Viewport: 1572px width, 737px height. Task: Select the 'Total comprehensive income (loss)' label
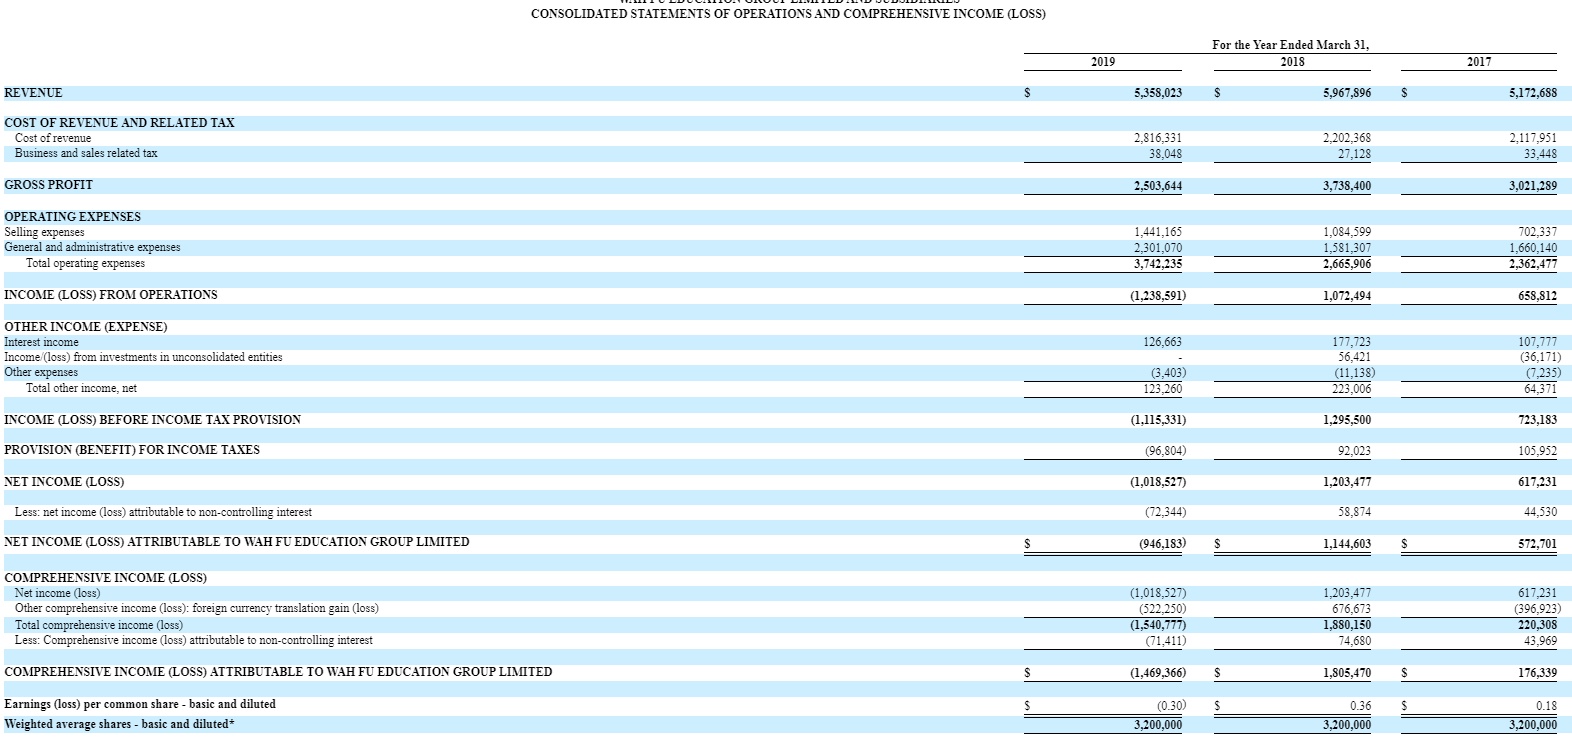coord(99,625)
